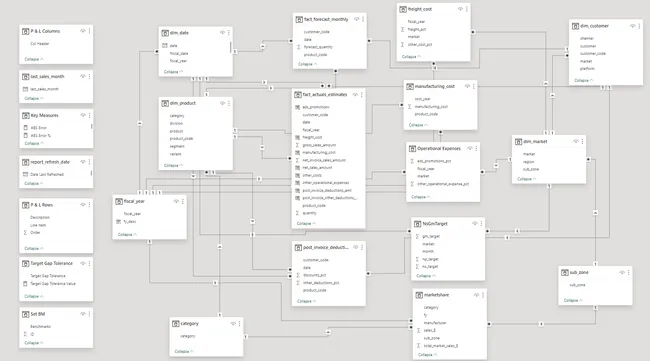Open more options for freight_cost table
This screenshot has width=650, height=361.
coord(467,9)
